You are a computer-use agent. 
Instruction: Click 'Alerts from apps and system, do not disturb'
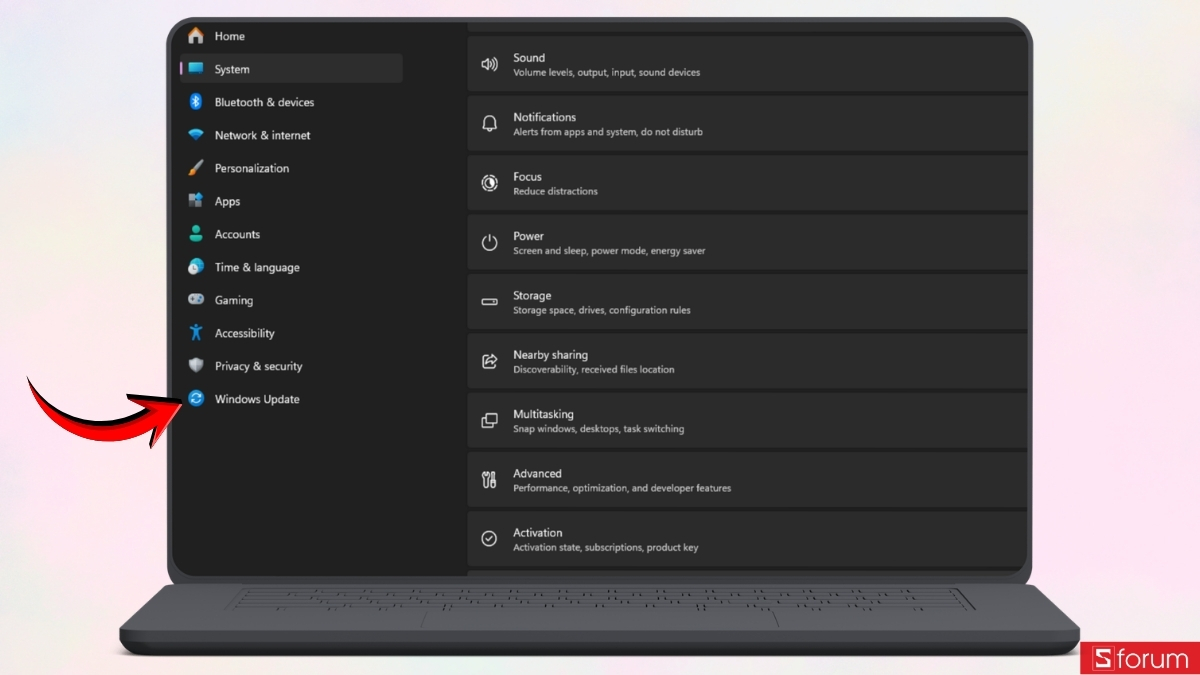pos(608,132)
